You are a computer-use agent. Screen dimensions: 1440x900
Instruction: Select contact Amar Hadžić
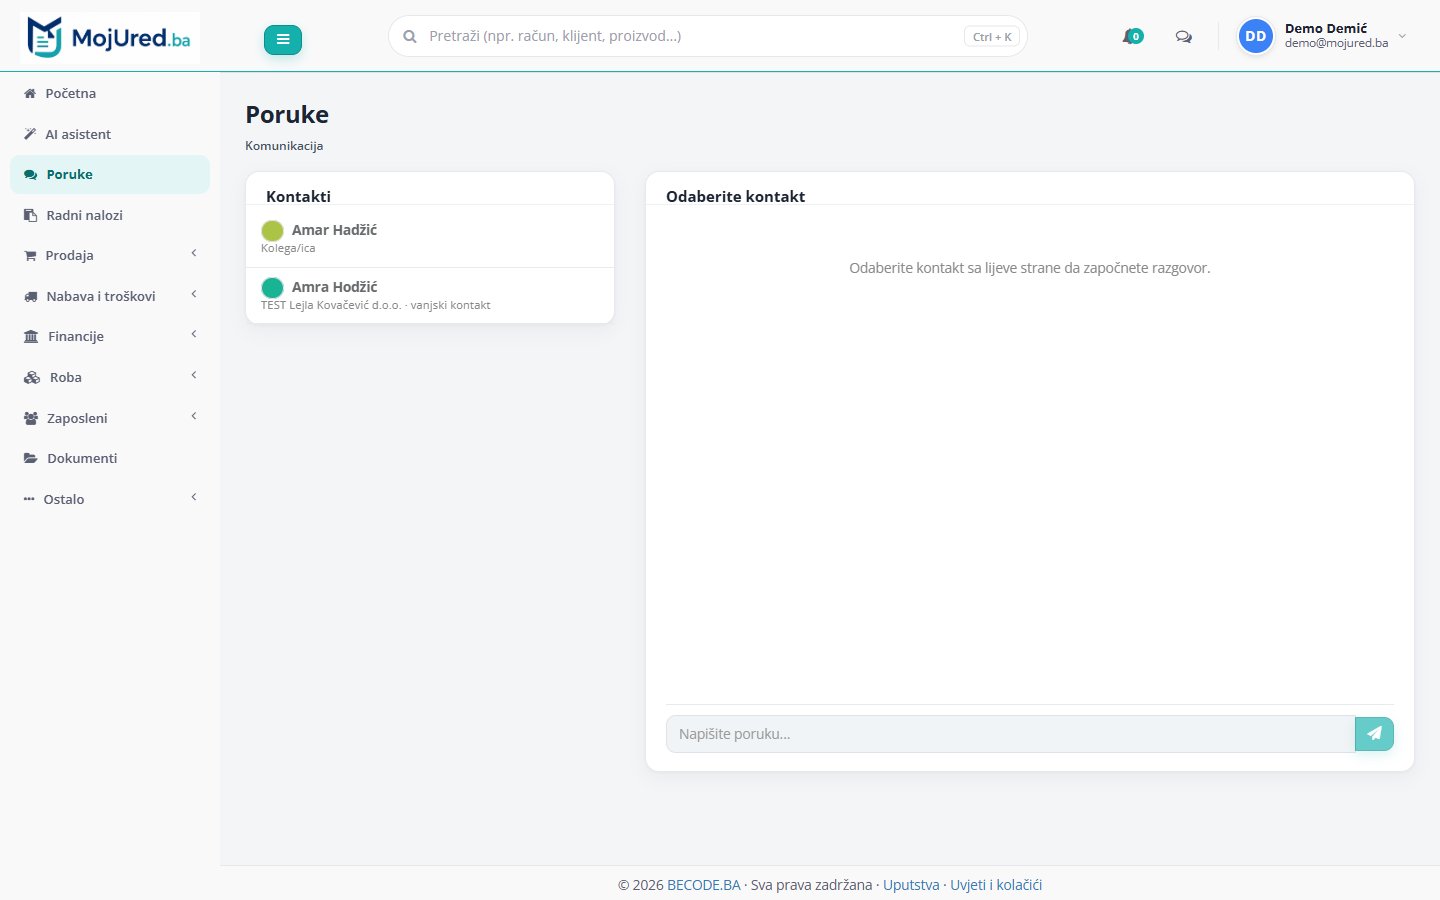430,238
